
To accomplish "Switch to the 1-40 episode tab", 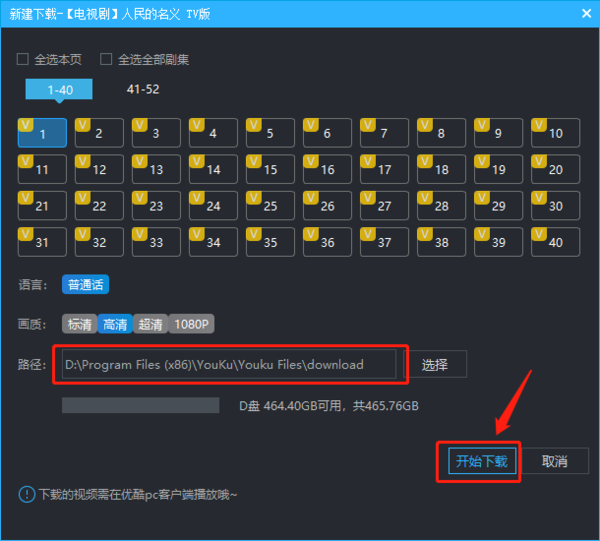I will coord(59,90).
